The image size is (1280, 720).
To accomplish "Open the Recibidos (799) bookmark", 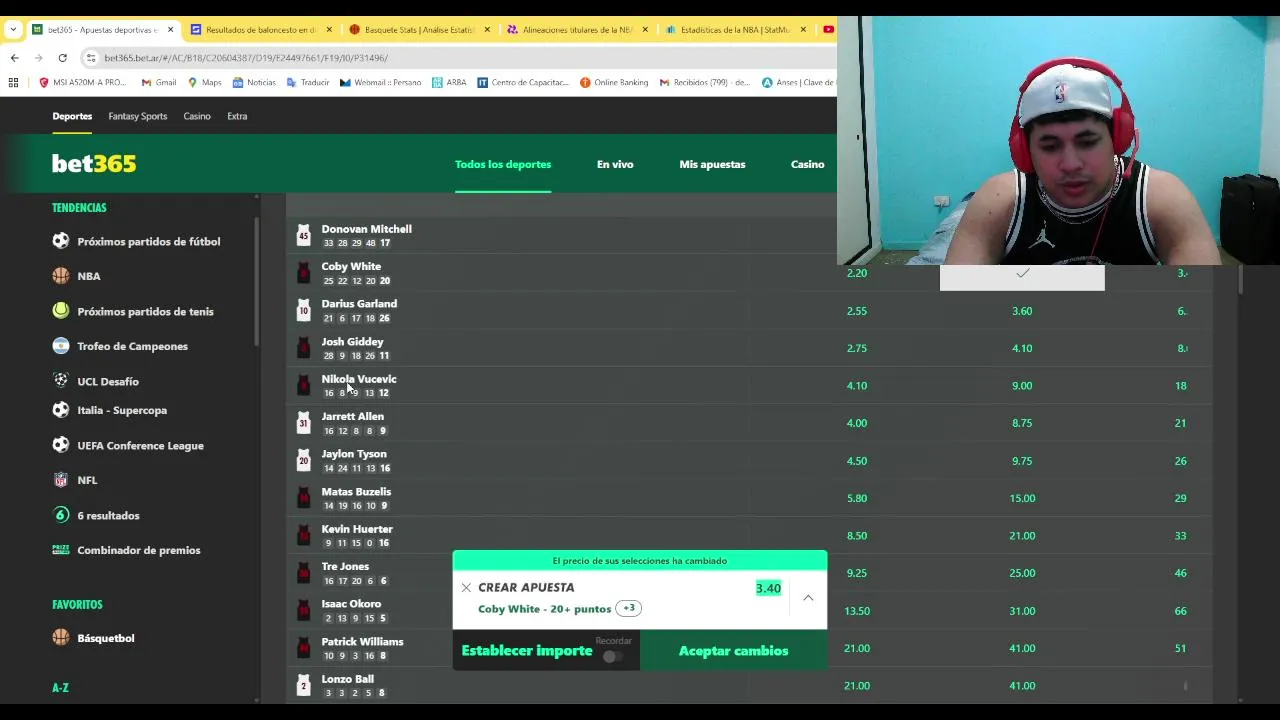I will (705, 83).
